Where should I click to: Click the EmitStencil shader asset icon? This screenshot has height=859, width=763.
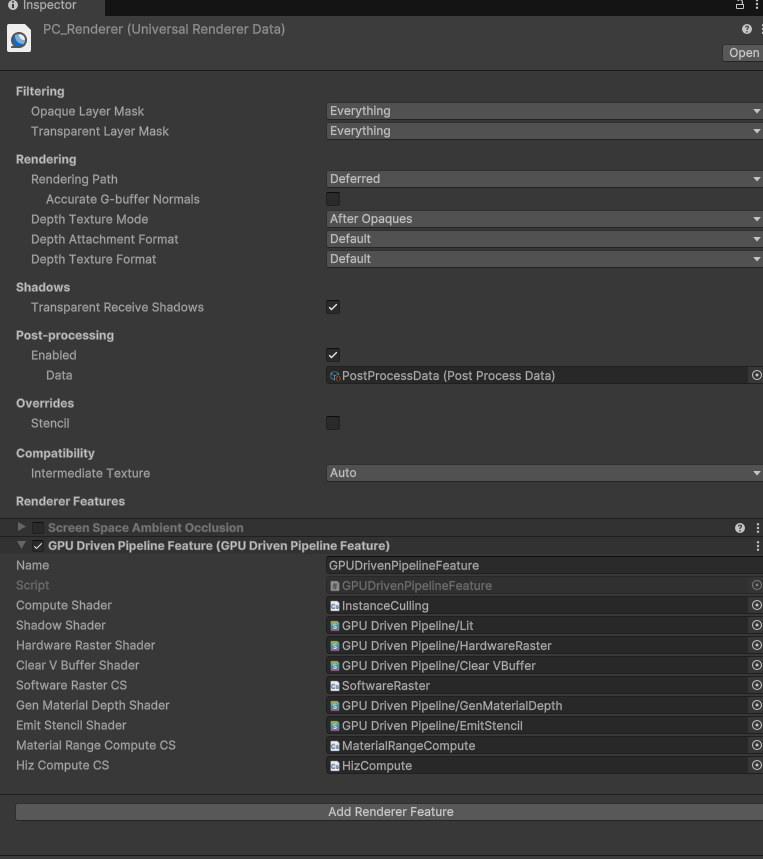point(335,726)
